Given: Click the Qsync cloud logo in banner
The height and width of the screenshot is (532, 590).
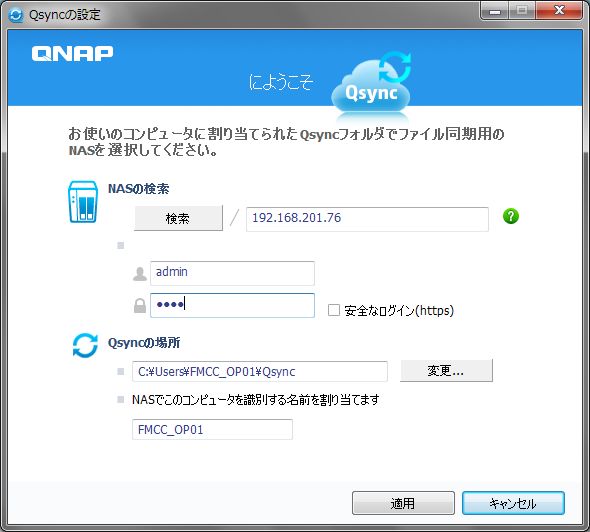Looking at the screenshot, I should [x=371, y=85].
